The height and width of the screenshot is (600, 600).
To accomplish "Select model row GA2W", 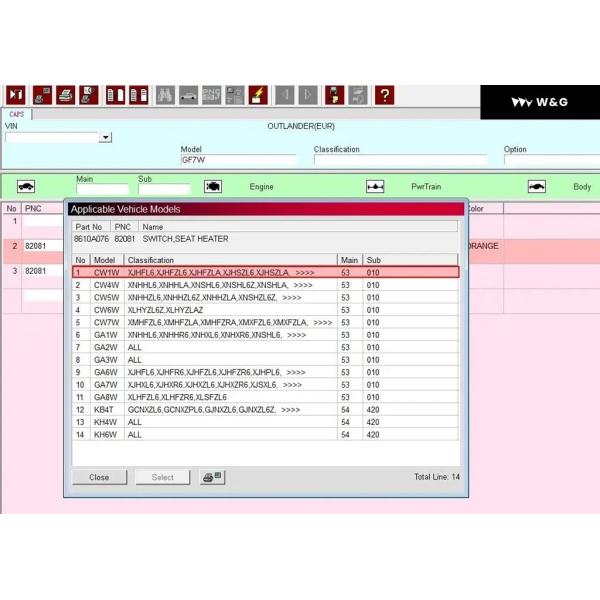I will pyautogui.click(x=266, y=347).
